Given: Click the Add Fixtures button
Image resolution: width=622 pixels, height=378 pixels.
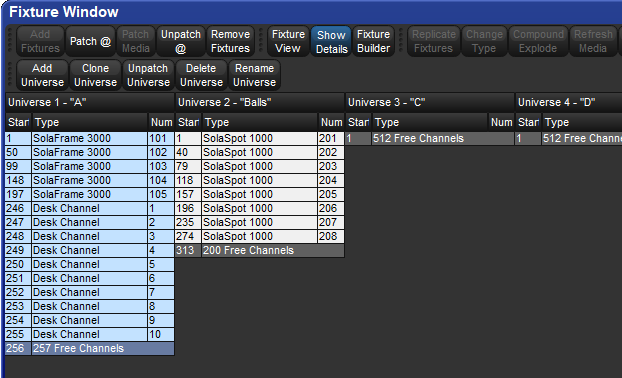Looking at the screenshot, I should (x=40, y=41).
